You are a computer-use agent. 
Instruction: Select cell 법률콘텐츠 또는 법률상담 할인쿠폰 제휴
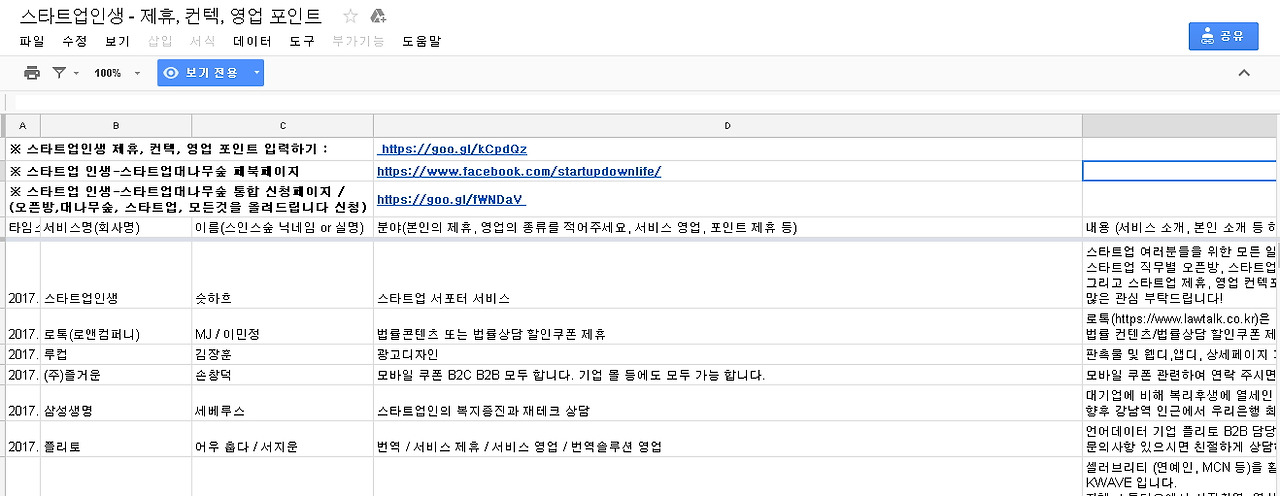[728, 326]
